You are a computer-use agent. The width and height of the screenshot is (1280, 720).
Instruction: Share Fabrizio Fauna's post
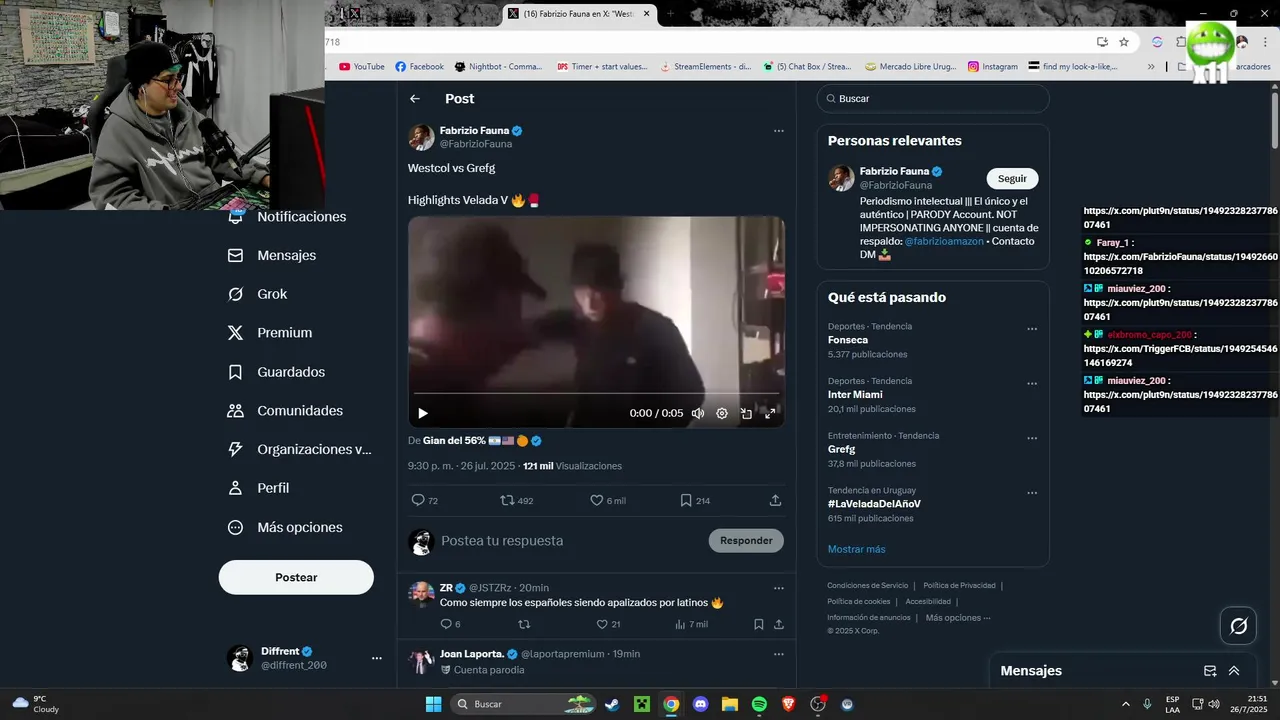point(775,500)
